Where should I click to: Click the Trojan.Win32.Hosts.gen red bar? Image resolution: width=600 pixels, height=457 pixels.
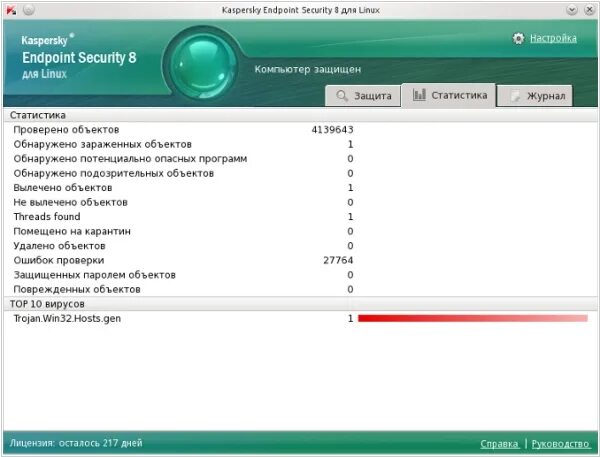click(473, 318)
